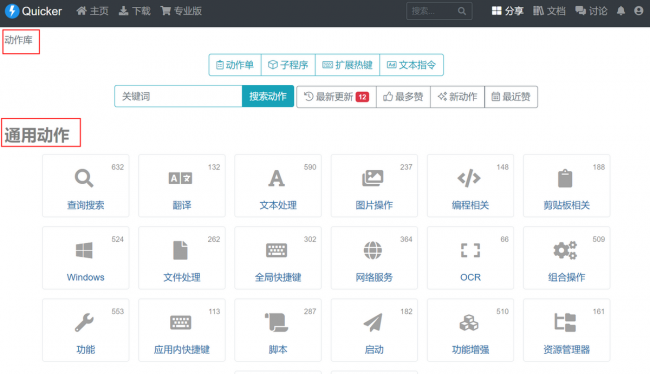Open the Windows logo category icon
650x374 pixels.
point(84,250)
